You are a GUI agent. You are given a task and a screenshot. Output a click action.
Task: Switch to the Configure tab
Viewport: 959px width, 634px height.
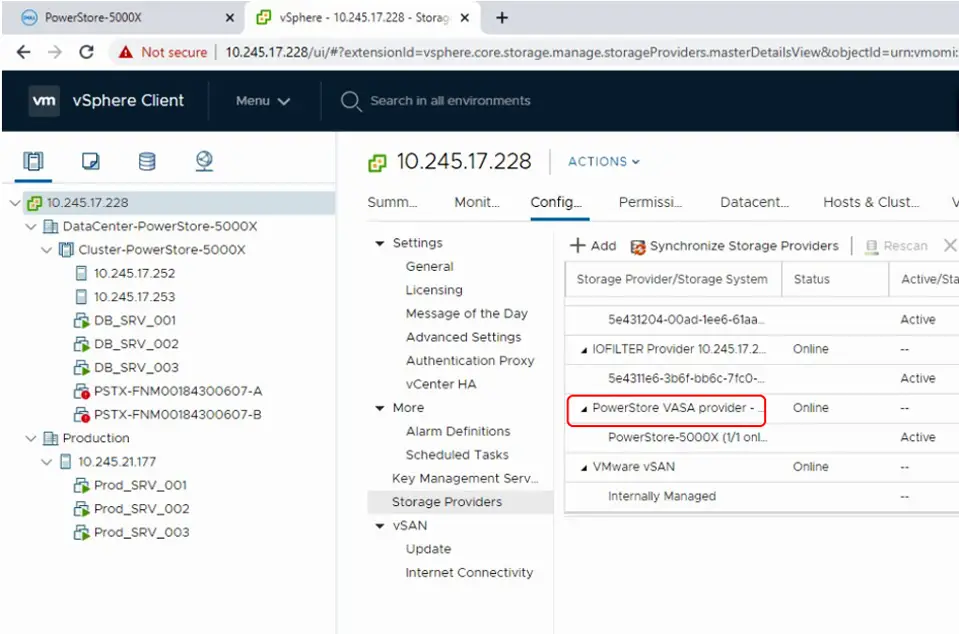(557, 202)
